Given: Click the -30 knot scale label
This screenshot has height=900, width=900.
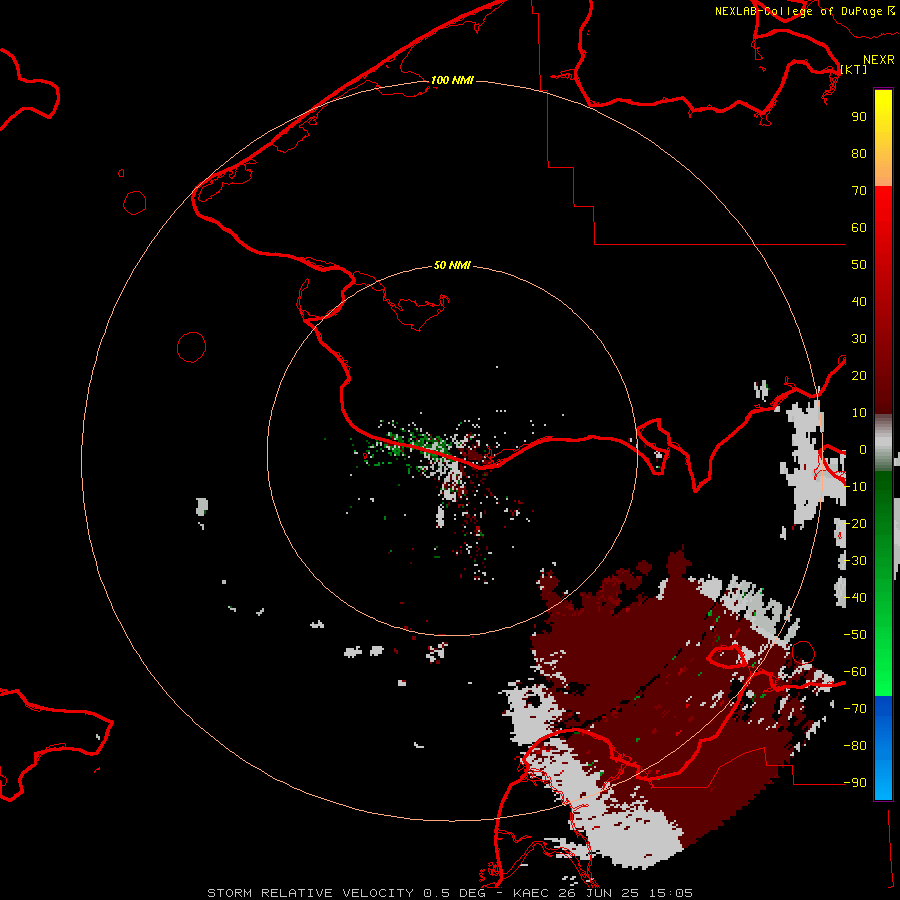Looking at the screenshot, I should point(855,561).
